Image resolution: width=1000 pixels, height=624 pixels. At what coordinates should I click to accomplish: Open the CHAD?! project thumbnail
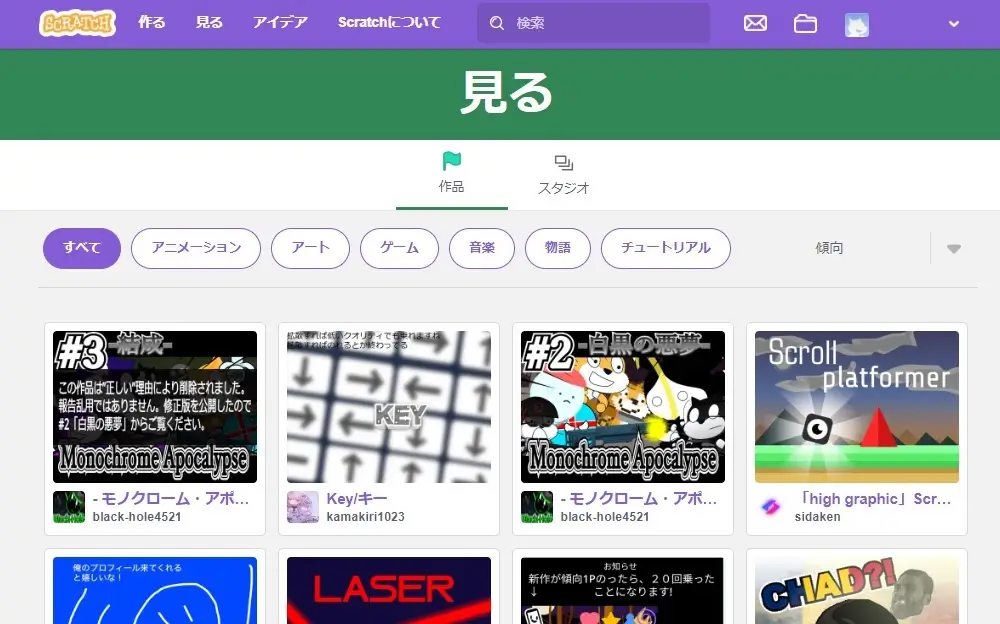(857, 590)
